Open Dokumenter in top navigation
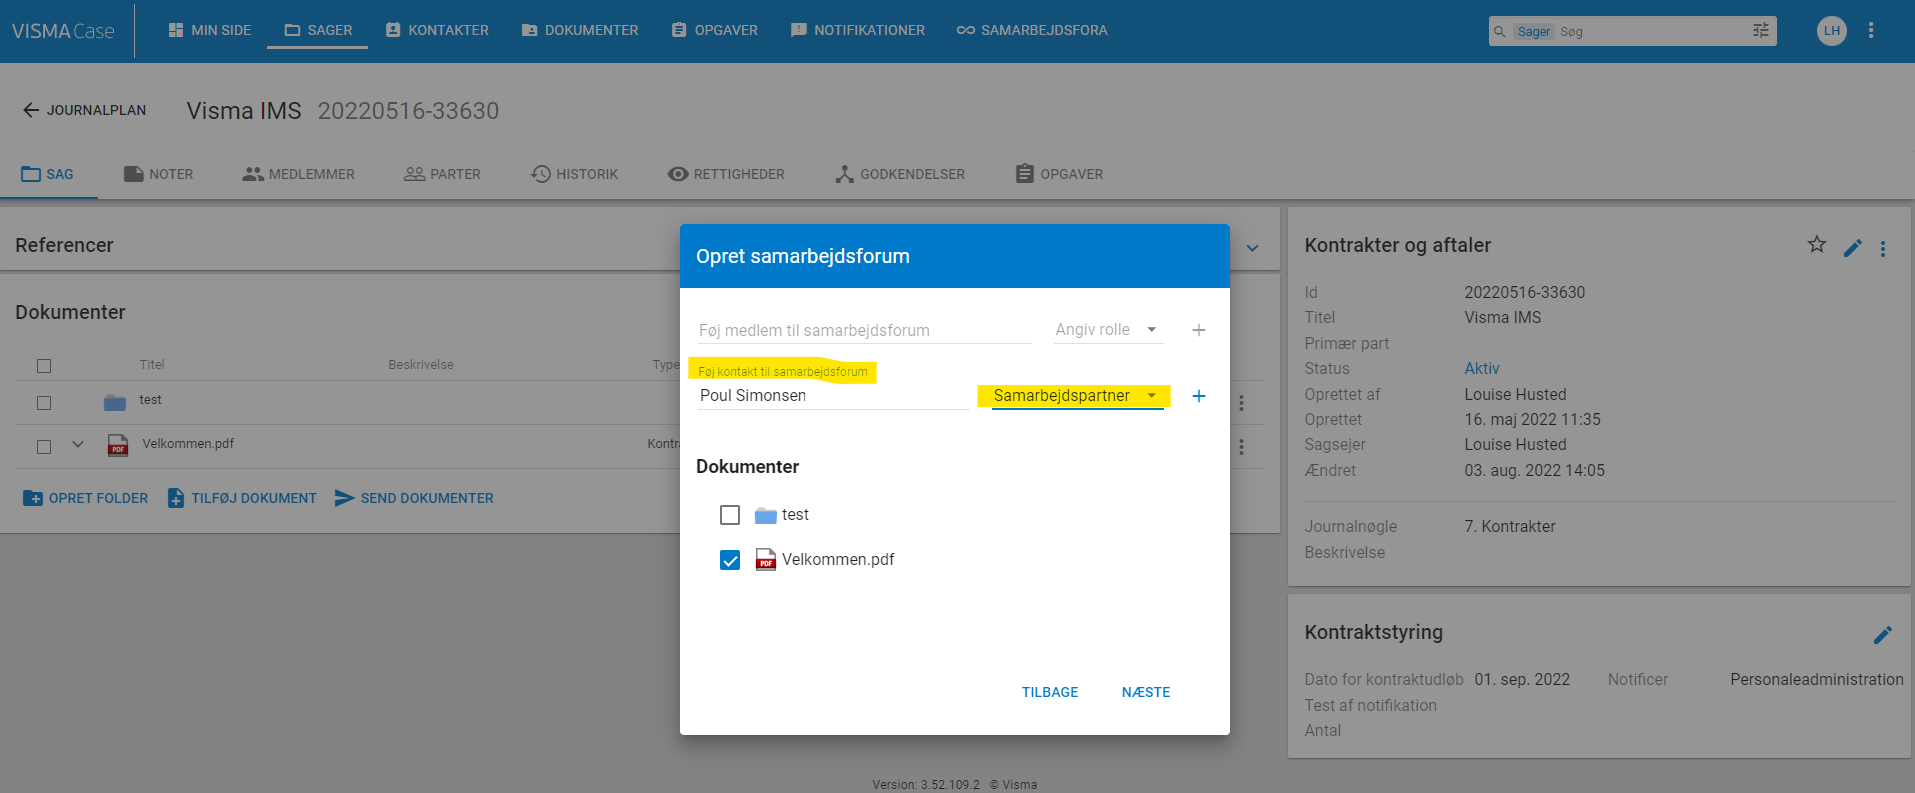The width and height of the screenshot is (1915, 793). click(x=580, y=30)
